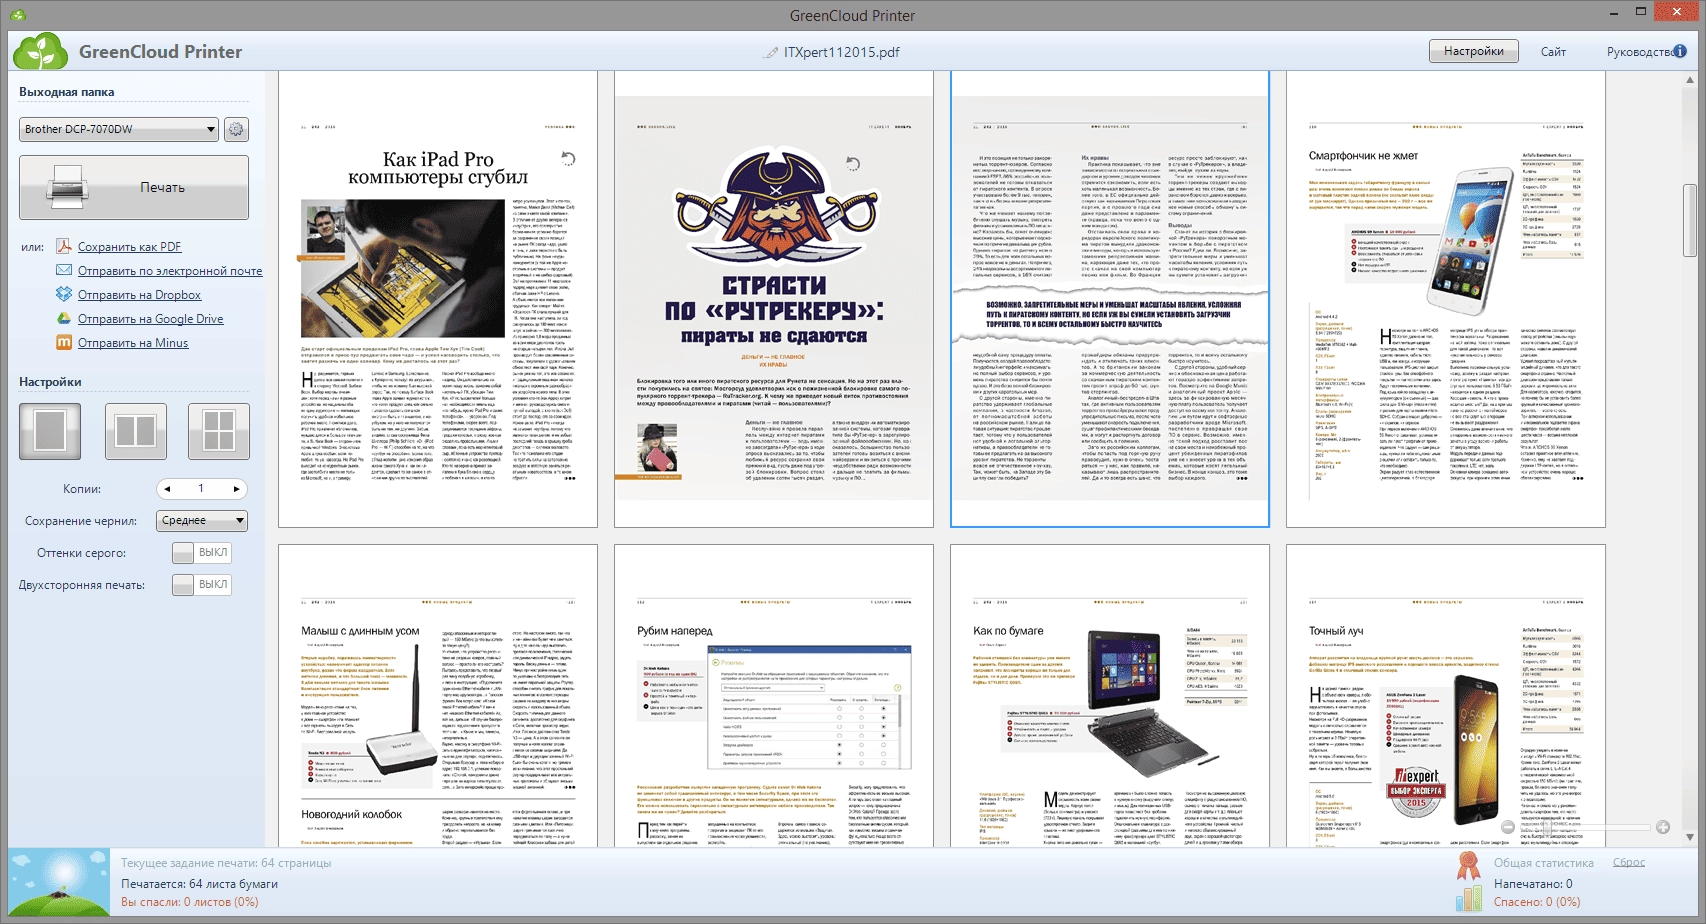Click Отправить по электронной почте link
The image size is (1706, 924).
coord(170,271)
